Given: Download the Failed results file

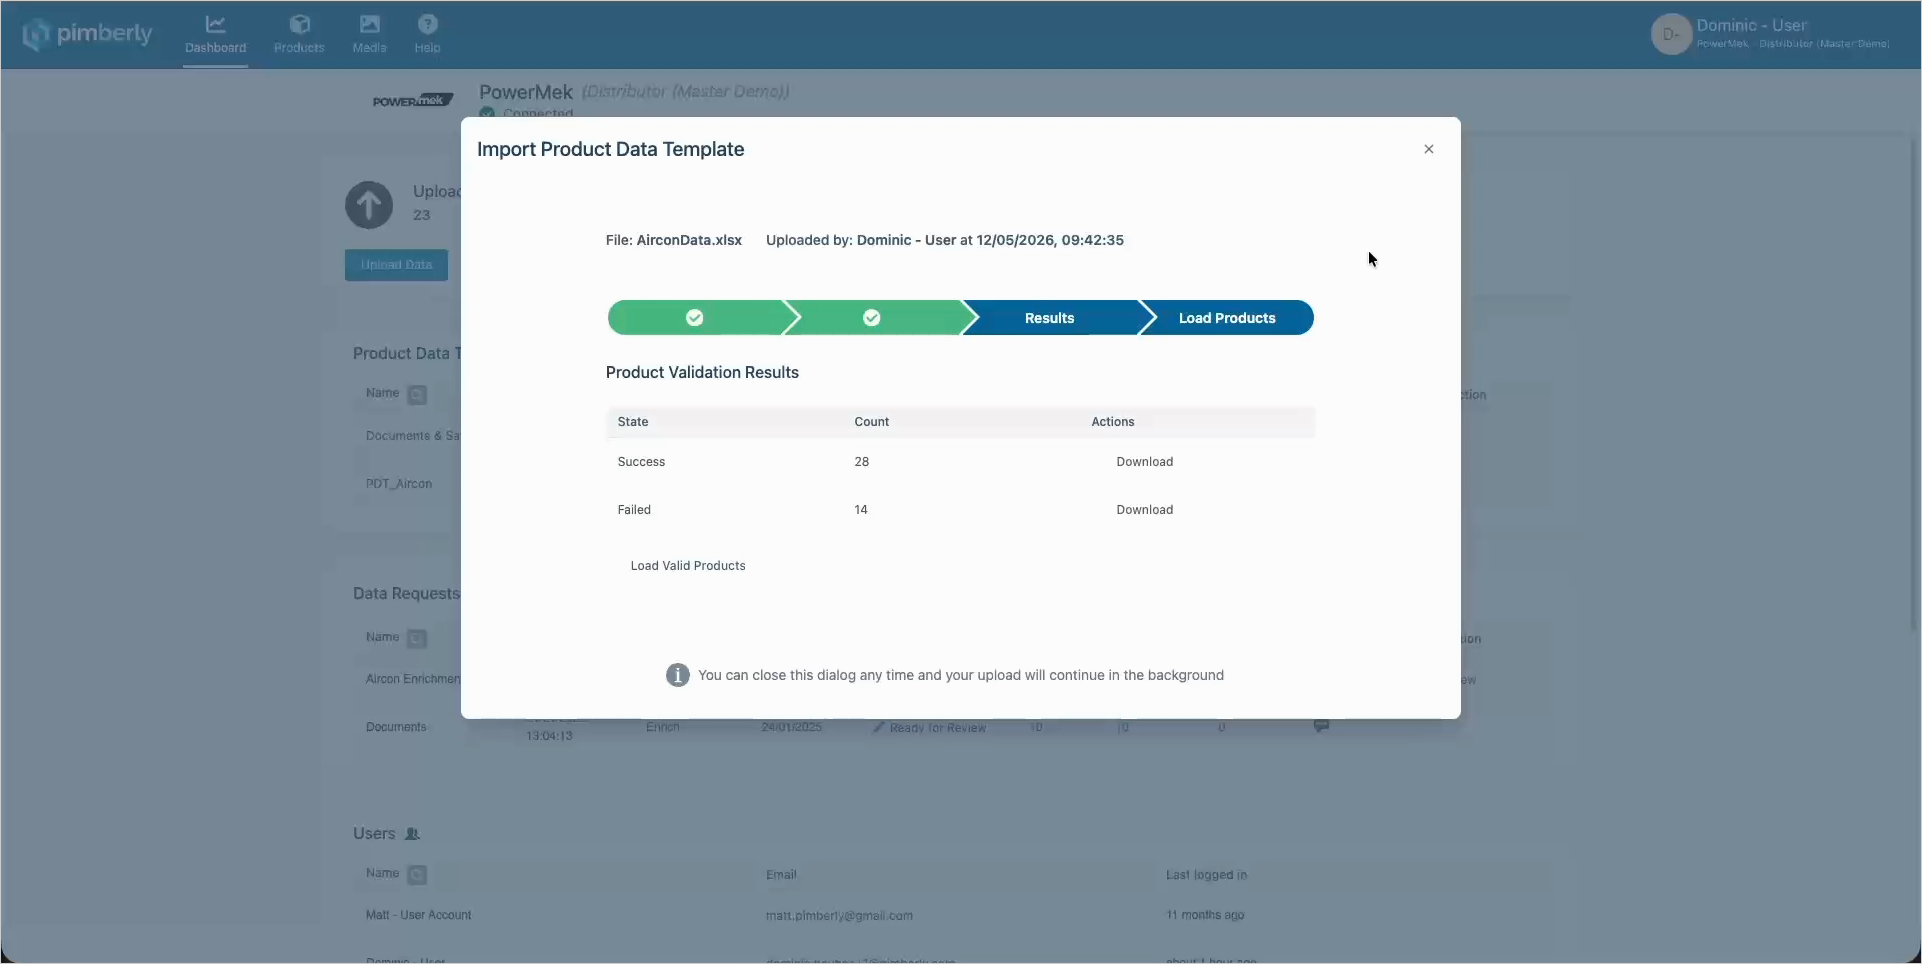Looking at the screenshot, I should tap(1144, 510).
